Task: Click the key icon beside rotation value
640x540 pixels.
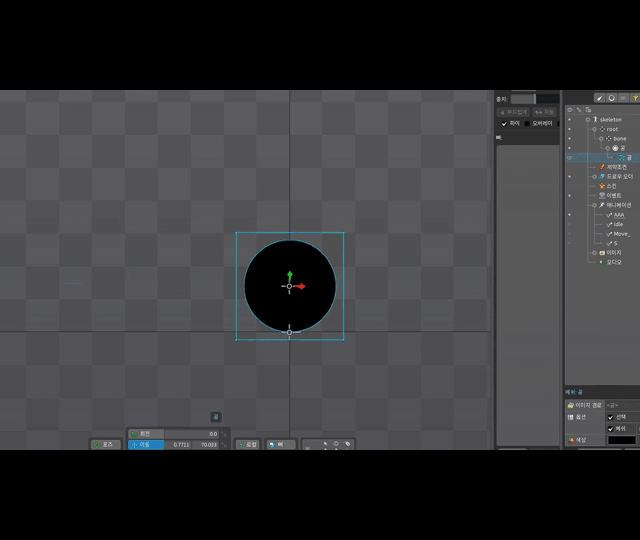Action: pos(224,434)
